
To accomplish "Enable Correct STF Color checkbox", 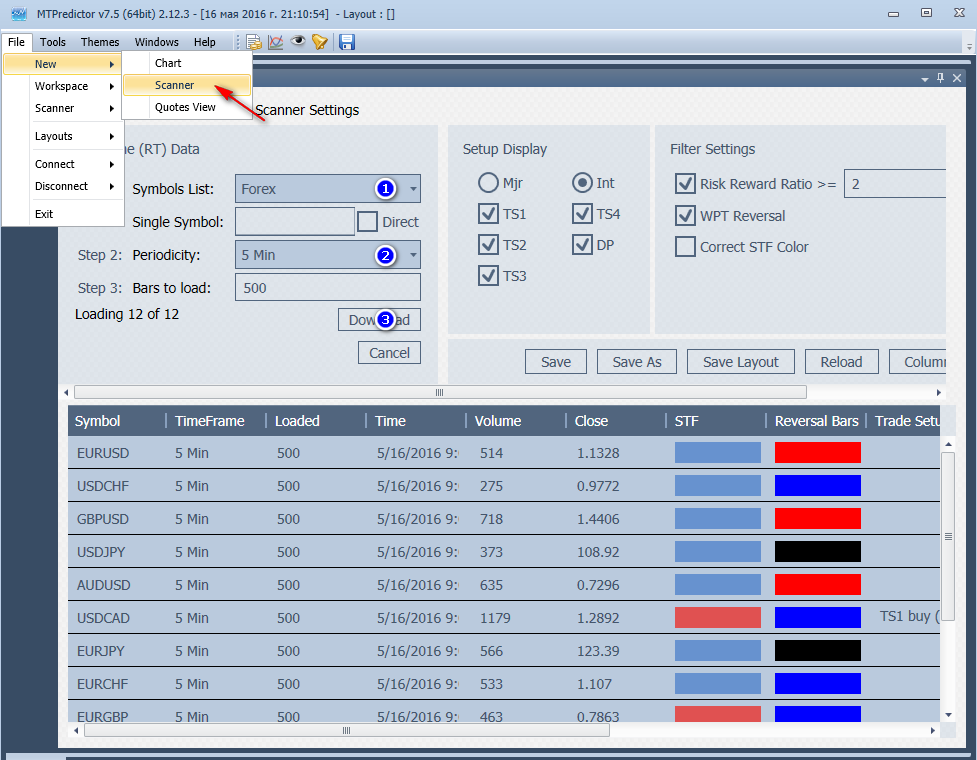I will point(685,247).
